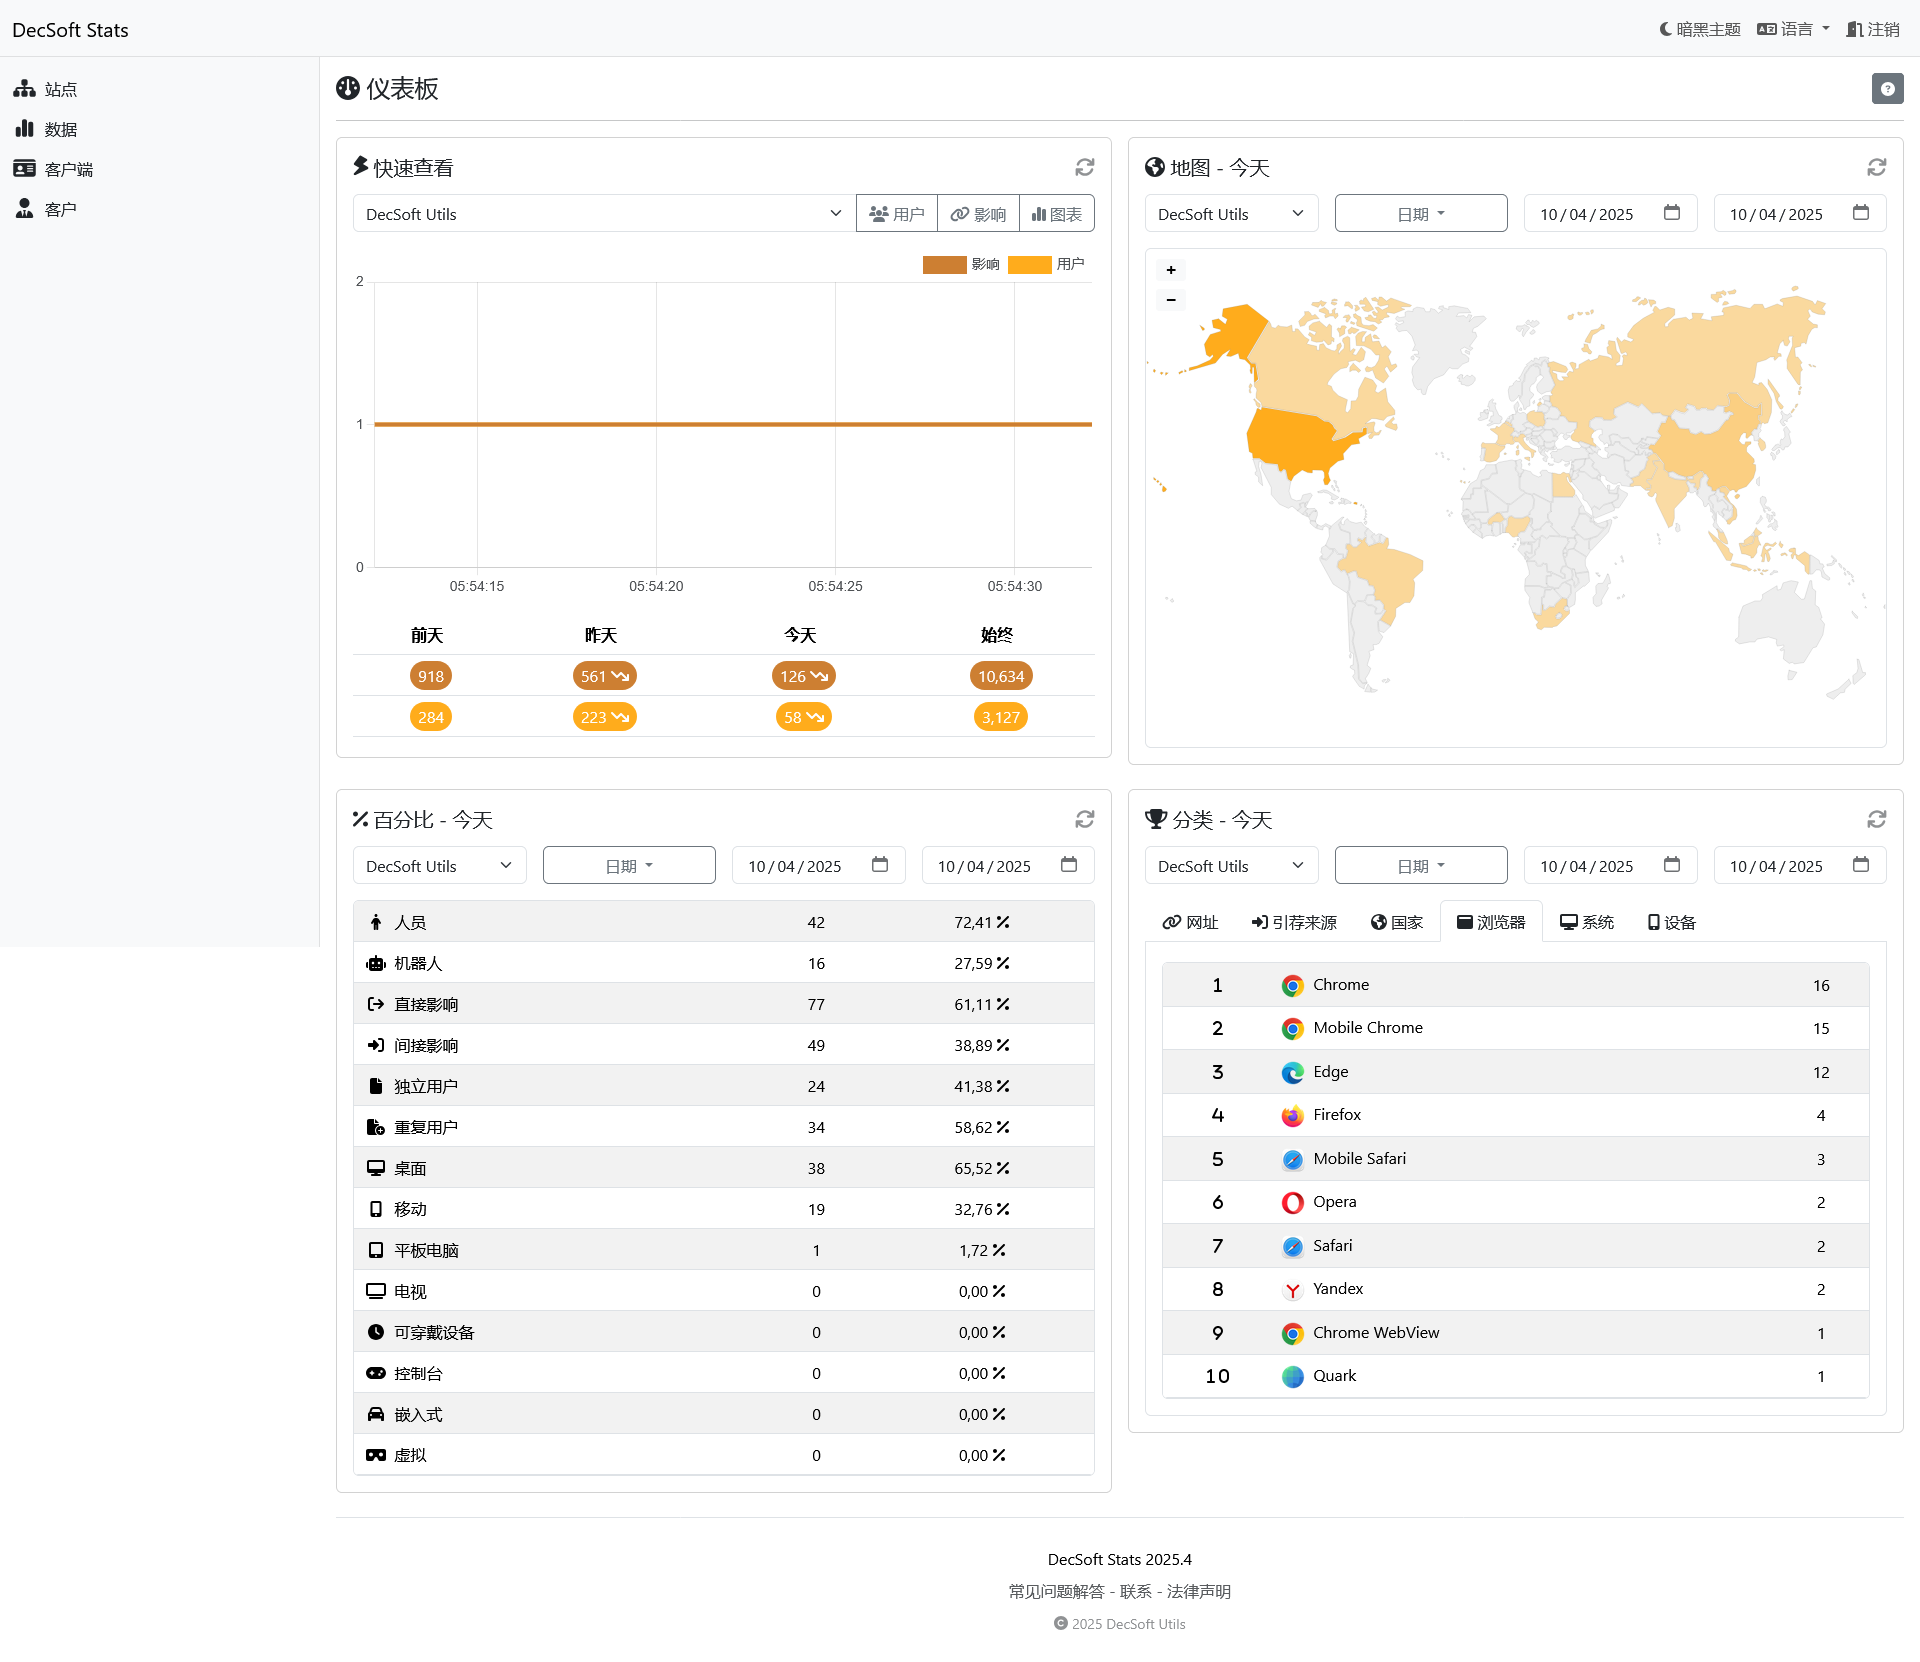The image size is (1920, 1662).
Task: Open the 语言 language dropdown
Action: coord(1793,29)
